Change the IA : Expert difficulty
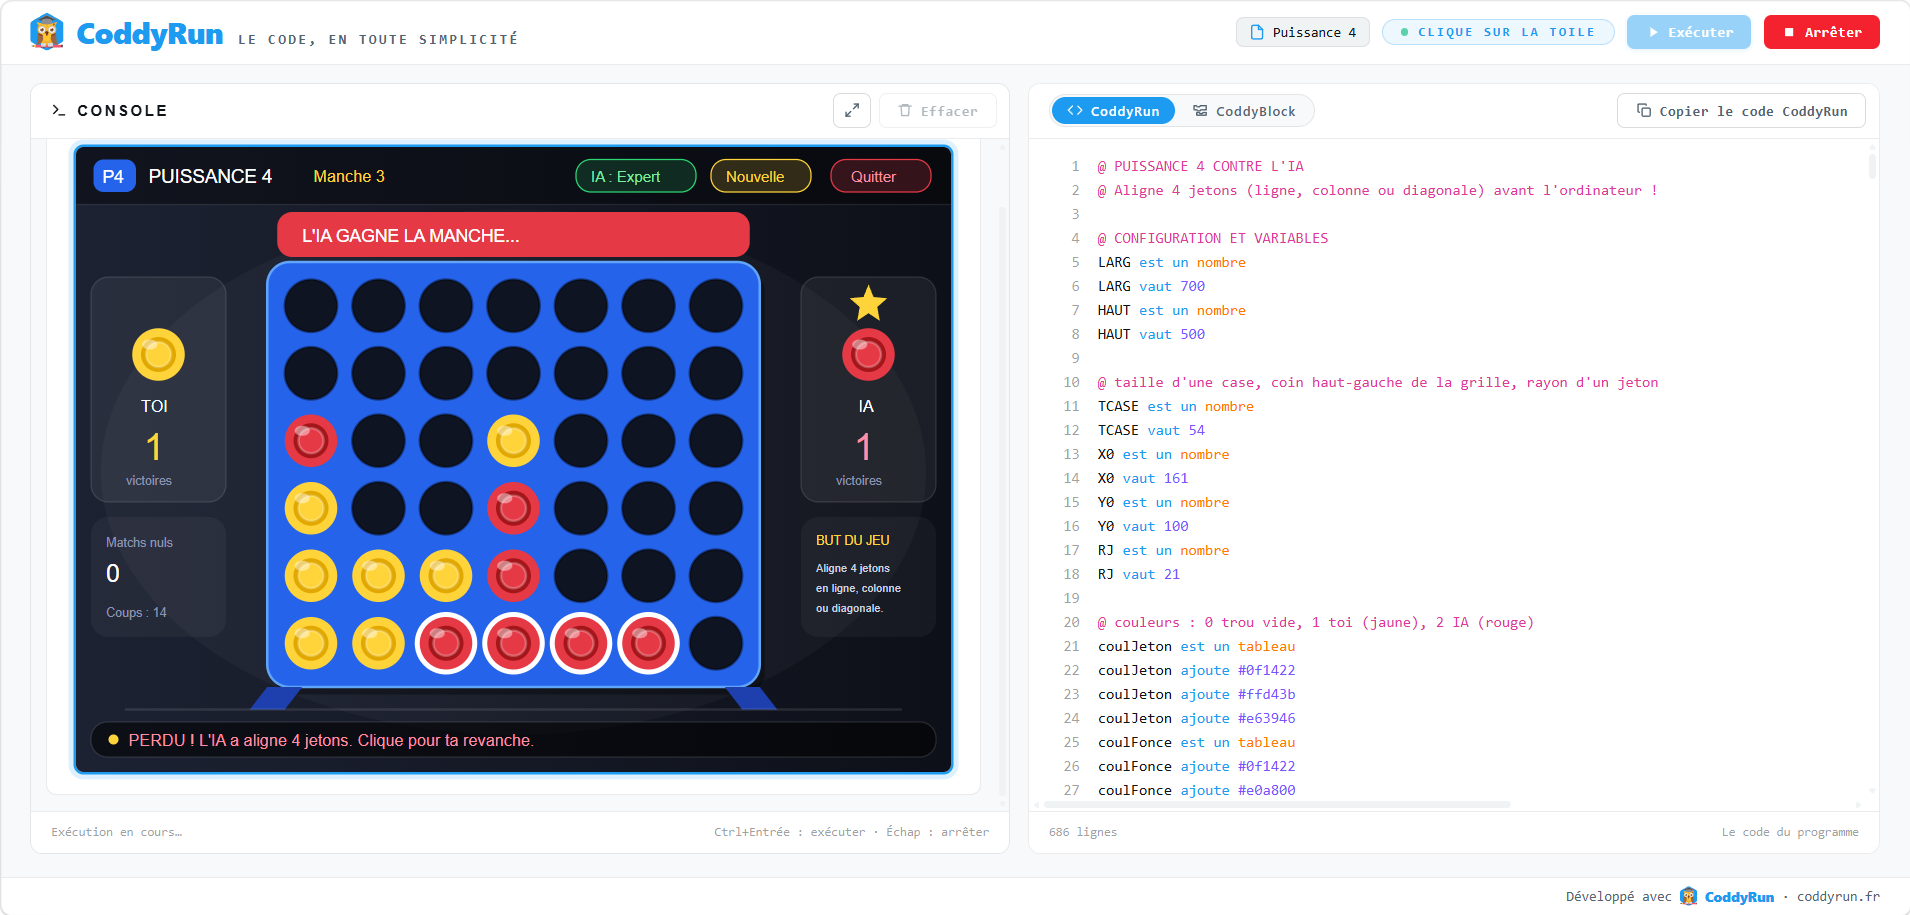1910x915 pixels. click(x=636, y=176)
